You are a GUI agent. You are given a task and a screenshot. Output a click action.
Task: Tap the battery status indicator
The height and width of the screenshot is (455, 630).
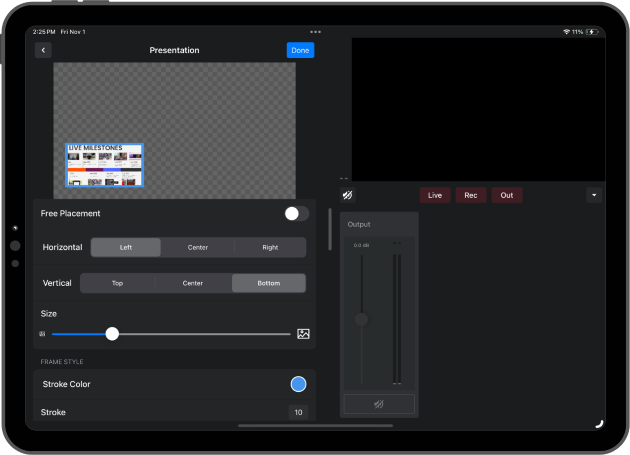click(594, 32)
